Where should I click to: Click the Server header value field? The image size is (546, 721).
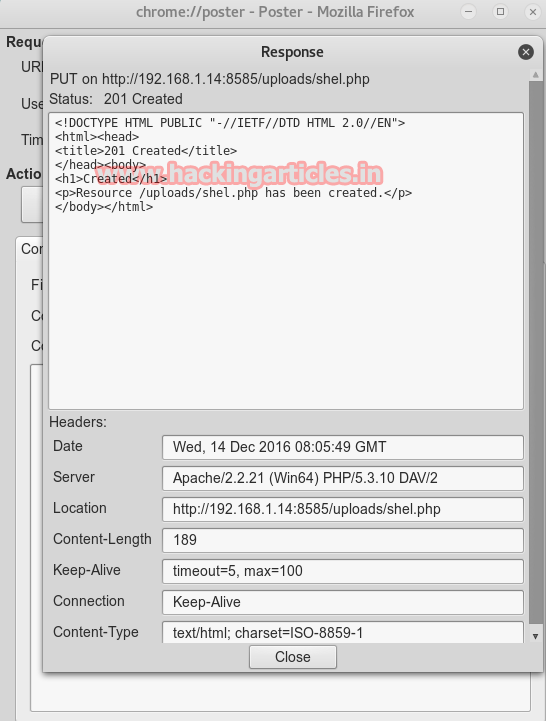[x=343, y=478]
